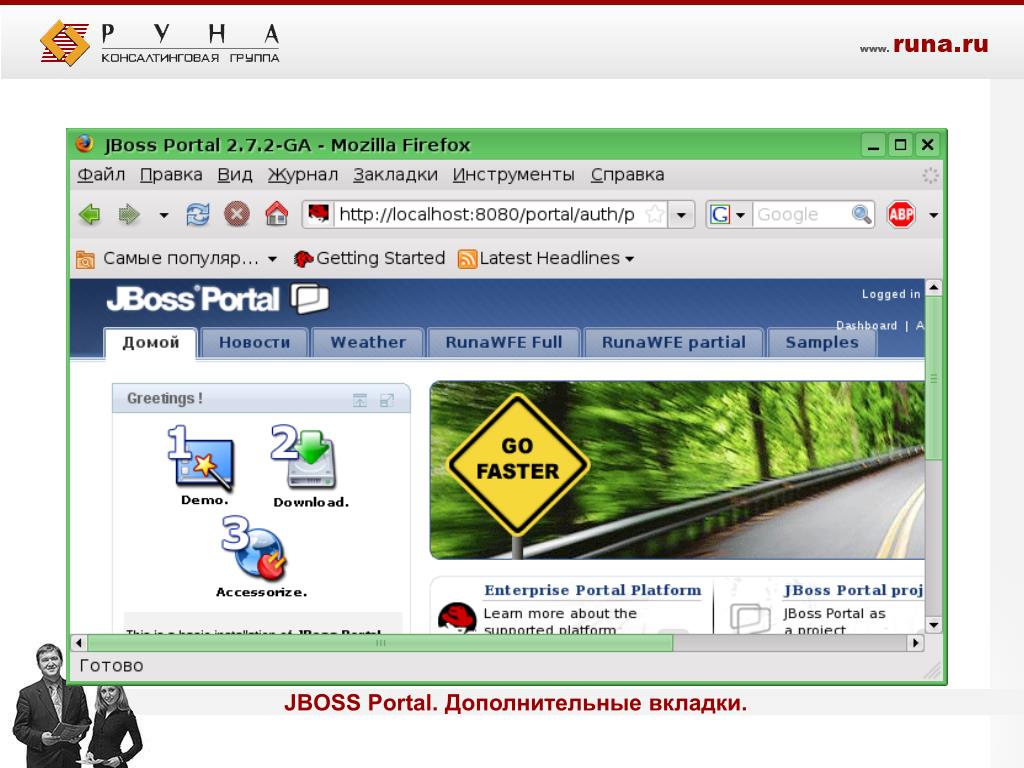
Task: Open the Google search engine selector
Action: [x=728, y=214]
